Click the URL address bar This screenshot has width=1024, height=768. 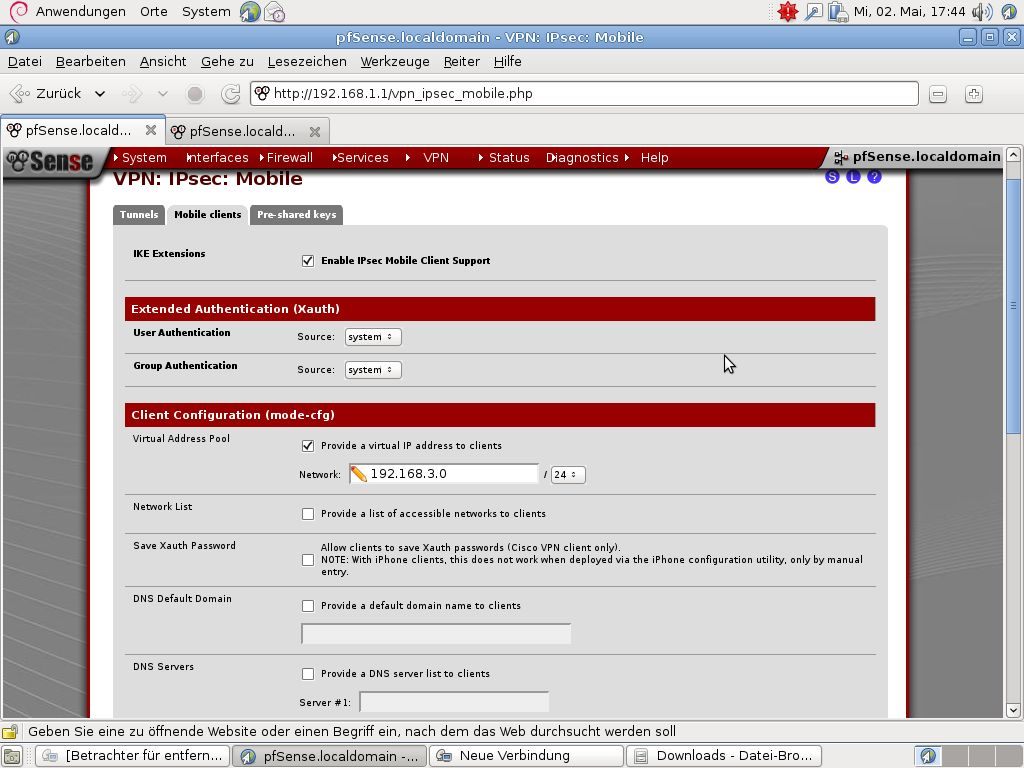point(584,93)
